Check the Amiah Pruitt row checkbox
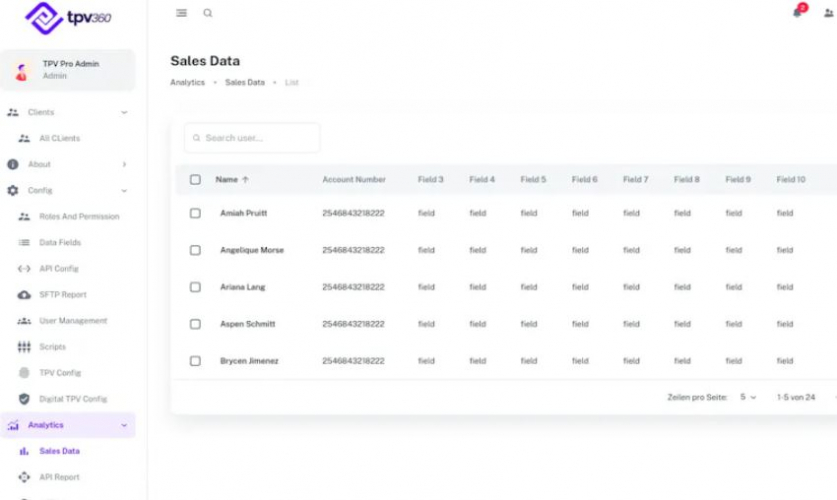 195,213
